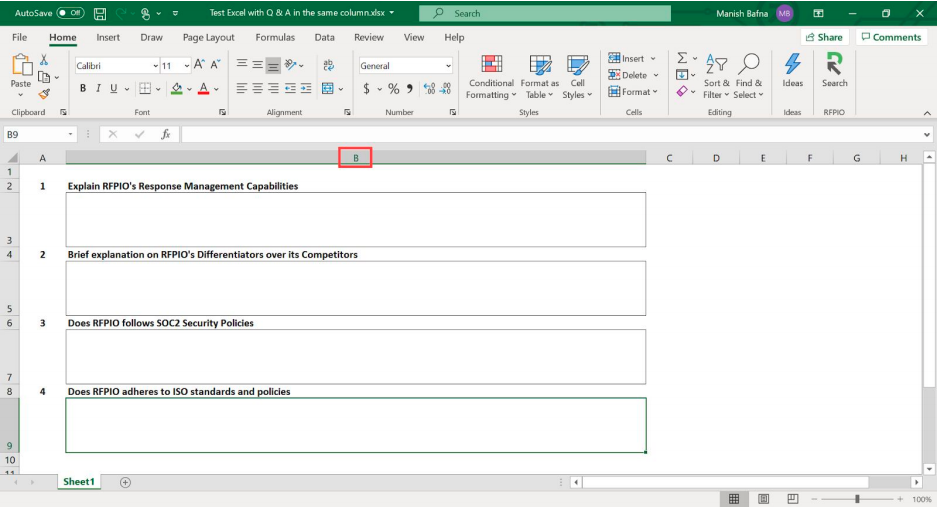Screen dimensions: 937x508
Task: Click the Ideas lightning icon
Action: (x=793, y=63)
